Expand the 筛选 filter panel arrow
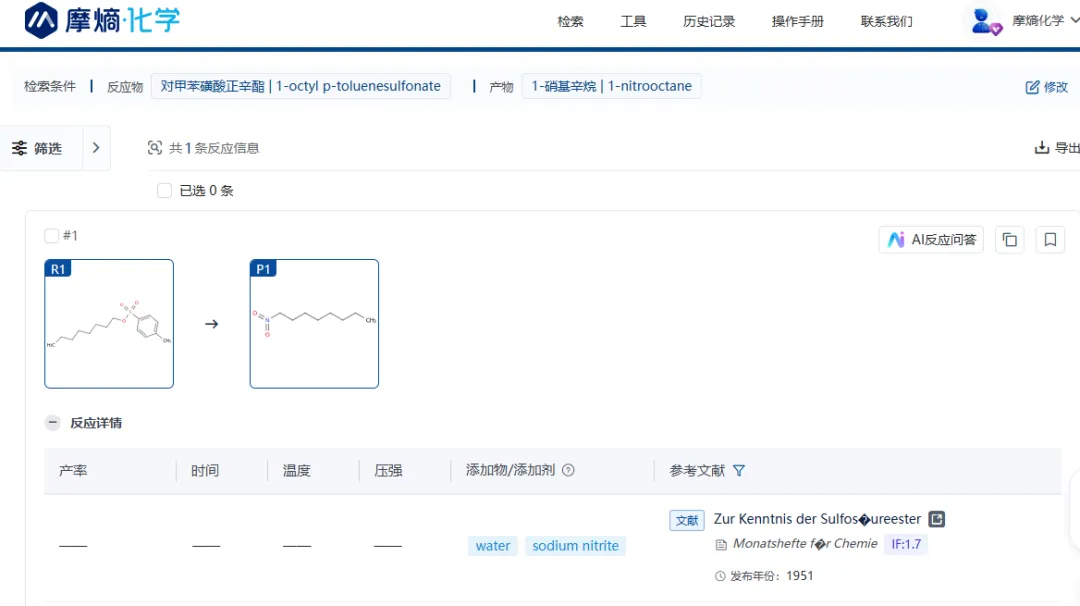Image resolution: width=1080 pixels, height=606 pixels. 96,148
